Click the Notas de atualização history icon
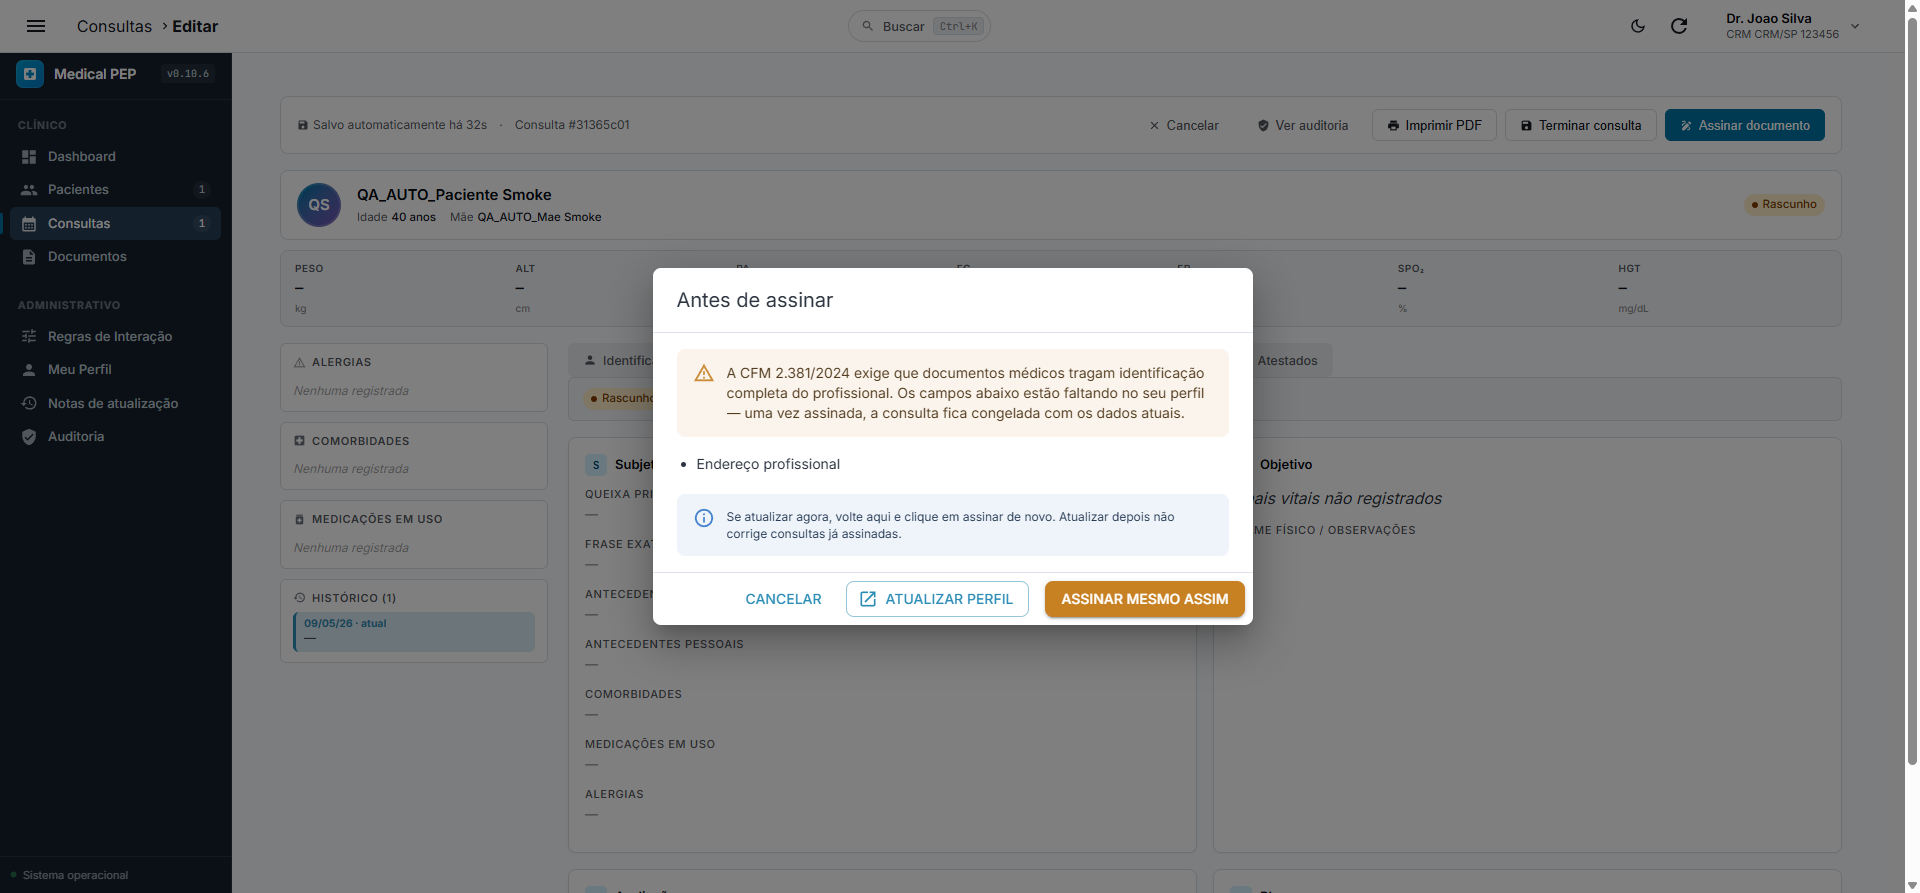This screenshot has width=1920, height=893. [x=29, y=404]
